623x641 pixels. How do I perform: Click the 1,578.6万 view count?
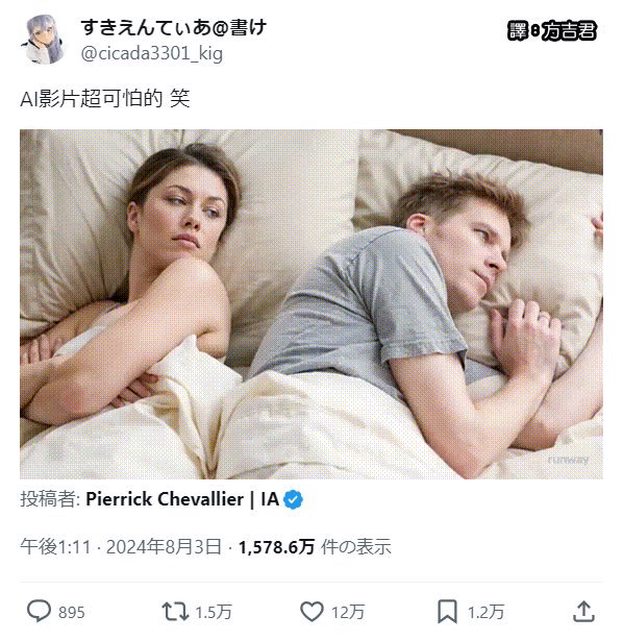277,547
